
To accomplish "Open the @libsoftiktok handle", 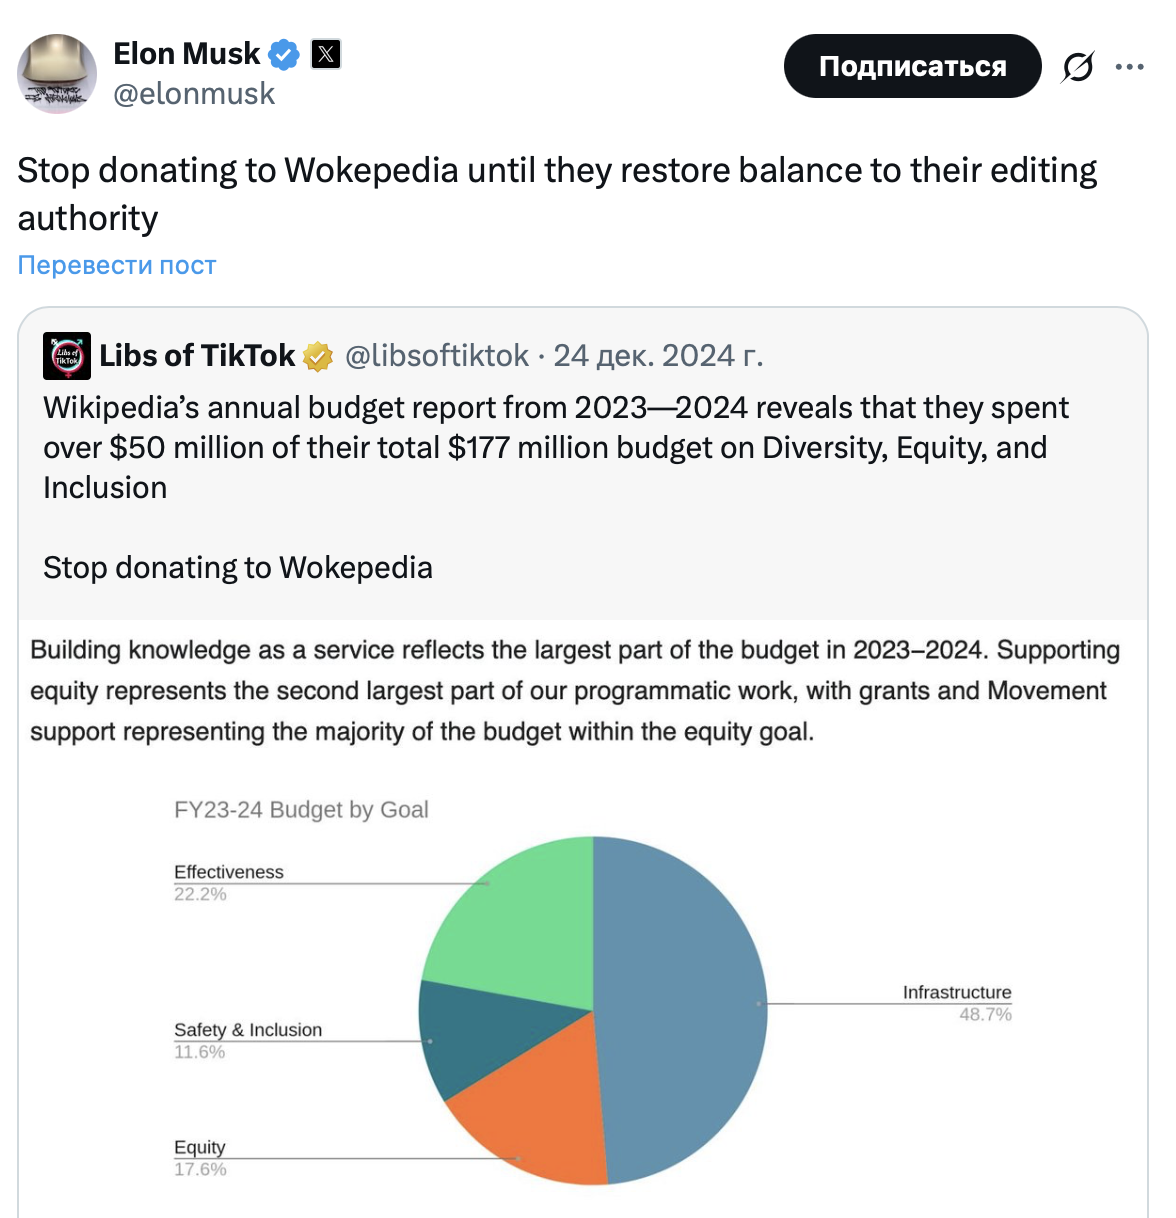I will pos(437,356).
